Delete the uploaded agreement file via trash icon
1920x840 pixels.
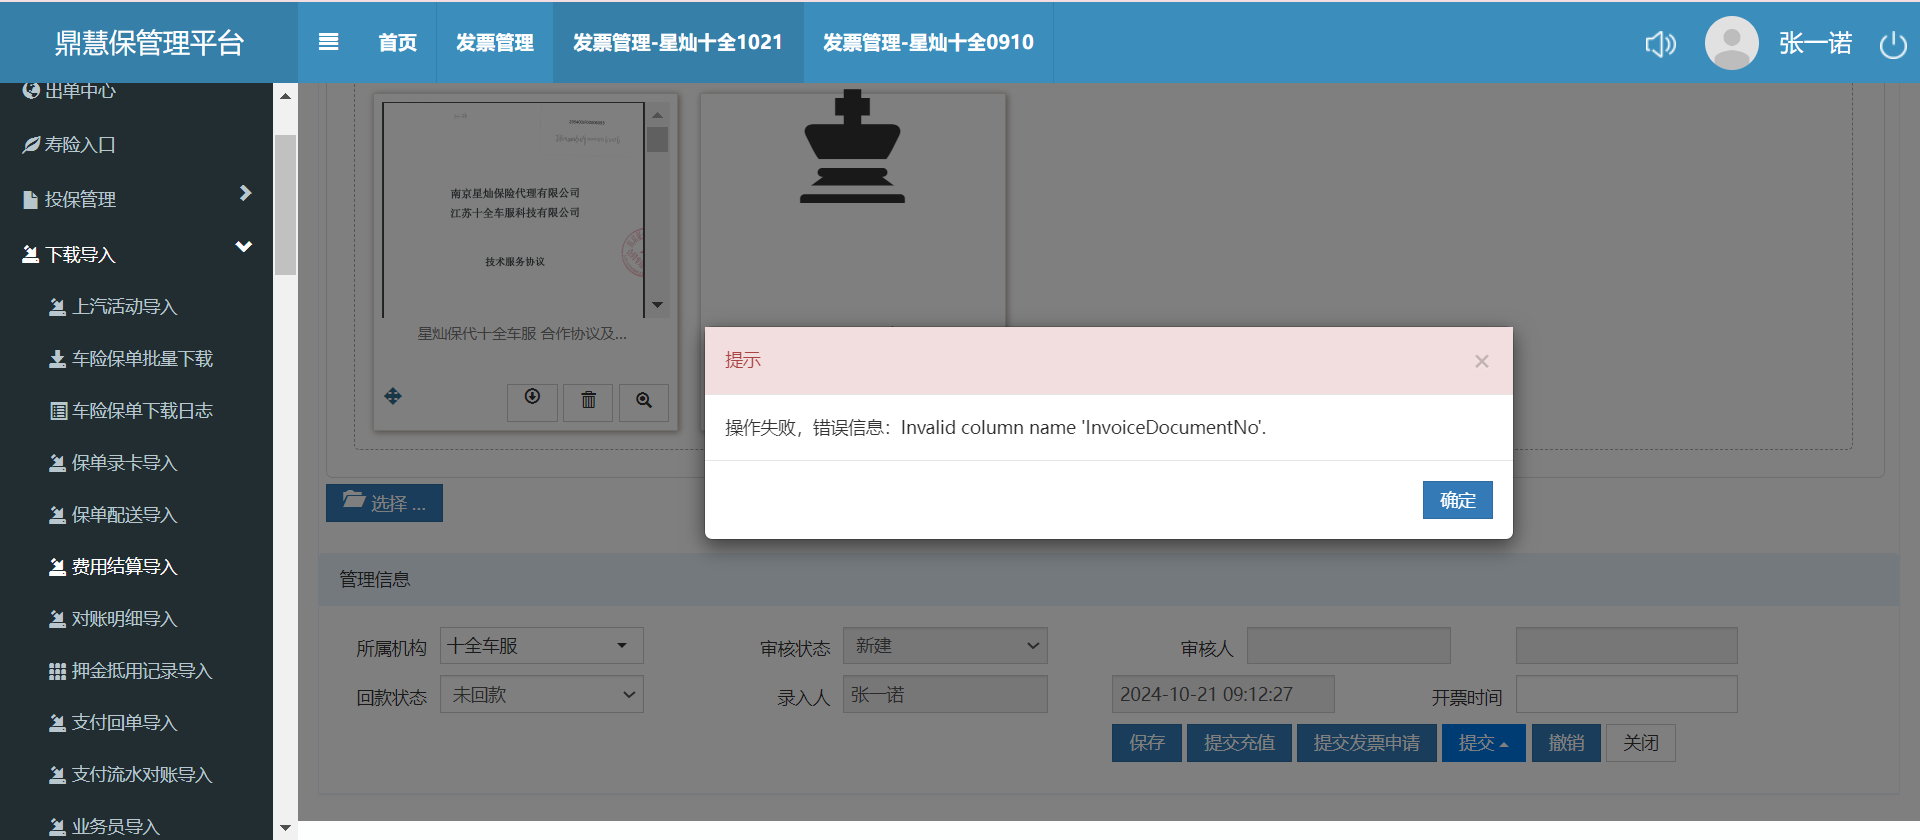click(x=588, y=401)
